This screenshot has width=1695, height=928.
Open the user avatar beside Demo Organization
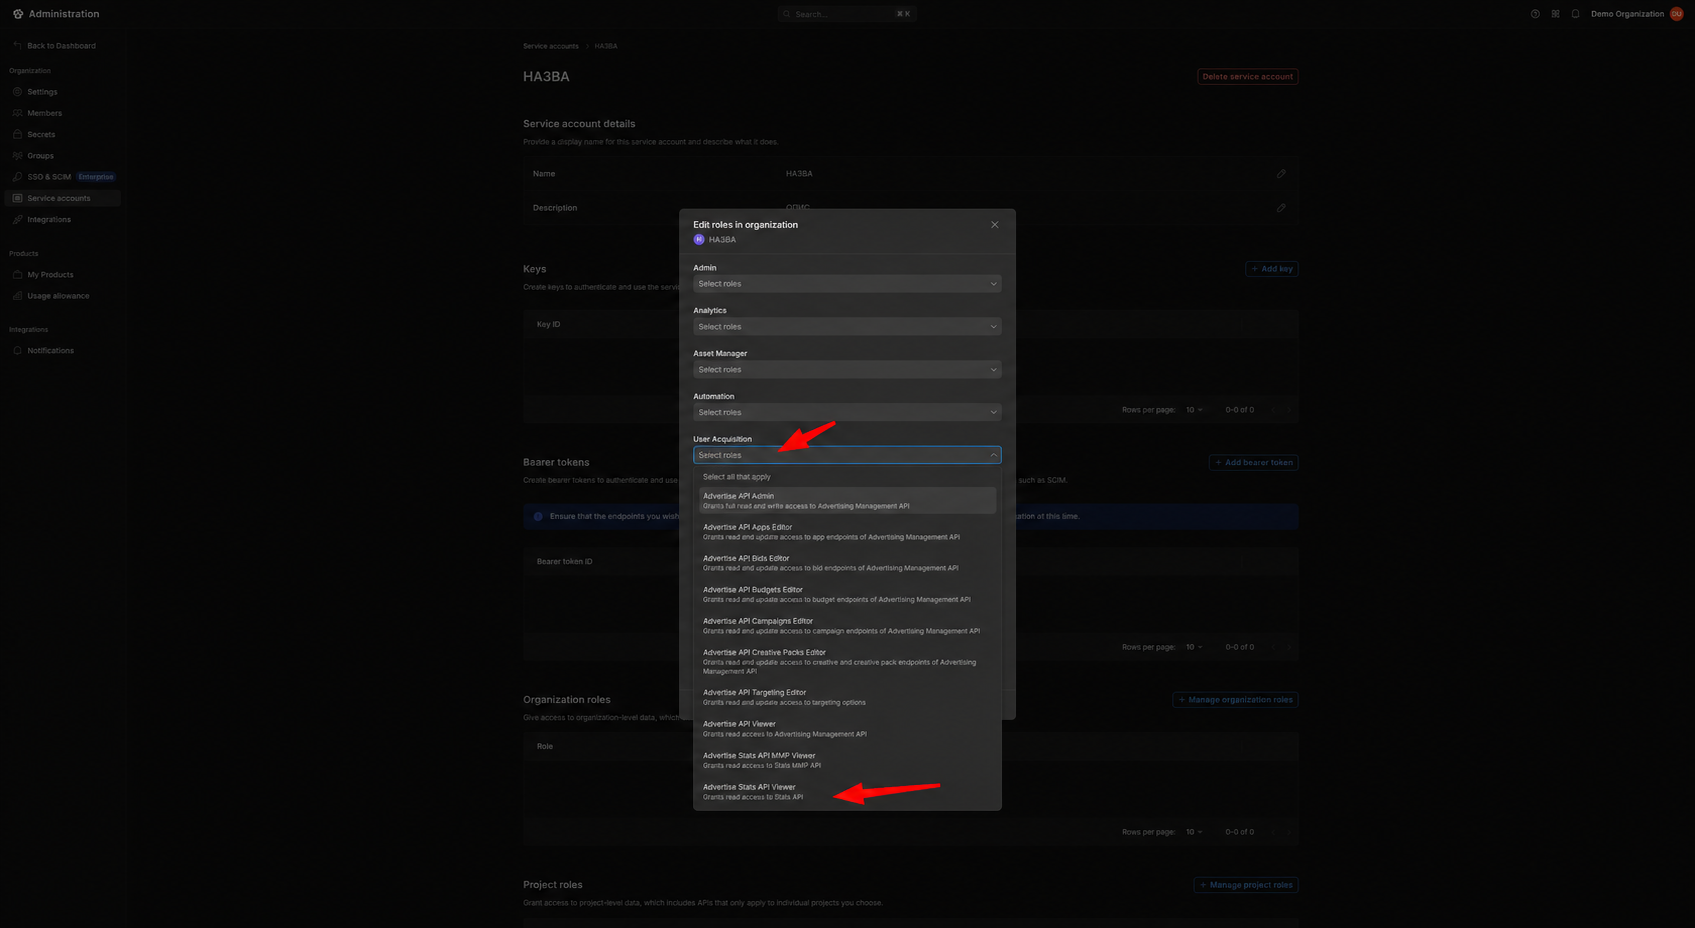(x=1677, y=14)
